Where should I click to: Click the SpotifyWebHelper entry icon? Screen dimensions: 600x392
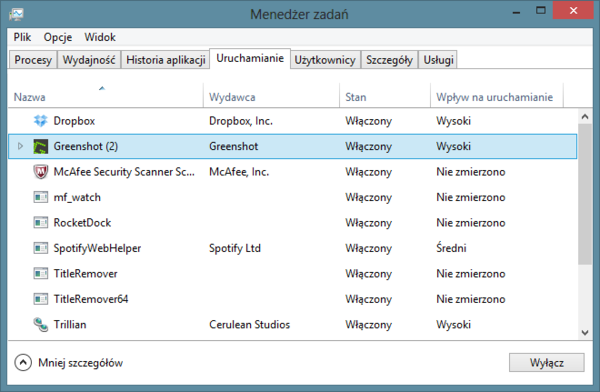point(41,248)
